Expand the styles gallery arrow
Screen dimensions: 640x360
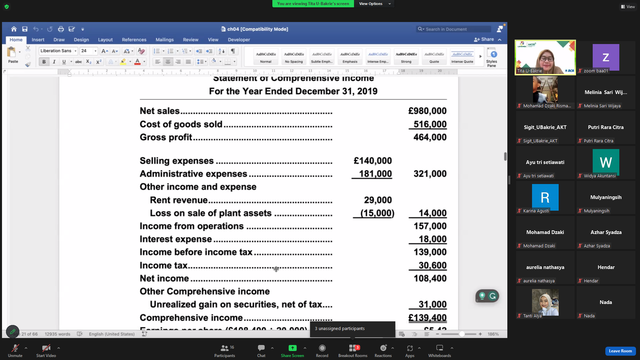pyautogui.click(x=480, y=56)
